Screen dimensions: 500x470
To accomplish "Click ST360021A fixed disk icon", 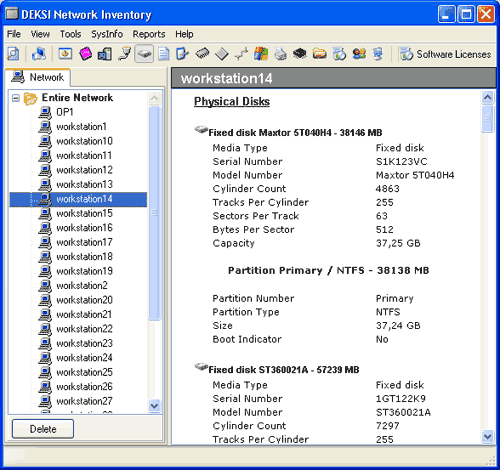I will coord(201,367).
